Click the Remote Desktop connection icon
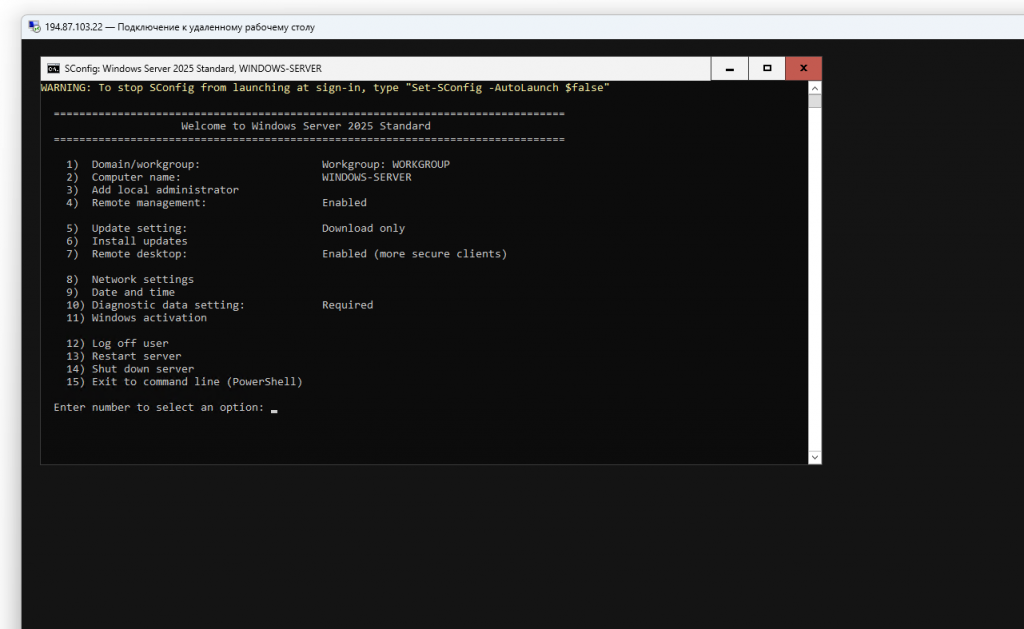This screenshot has height=629, width=1024. tap(33, 27)
